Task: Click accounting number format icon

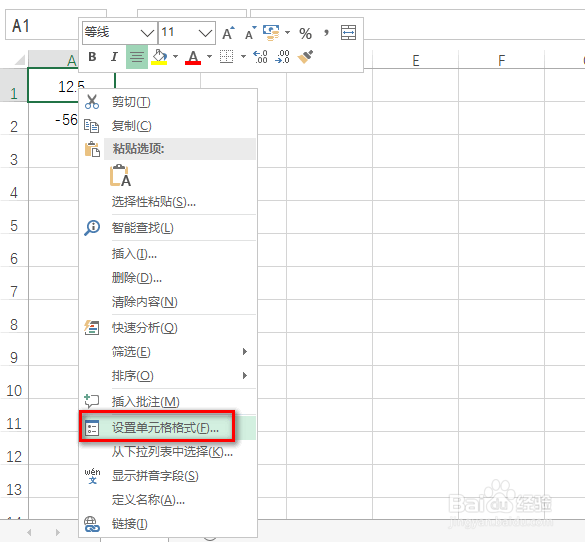Action: pyautogui.click(x=271, y=33)
